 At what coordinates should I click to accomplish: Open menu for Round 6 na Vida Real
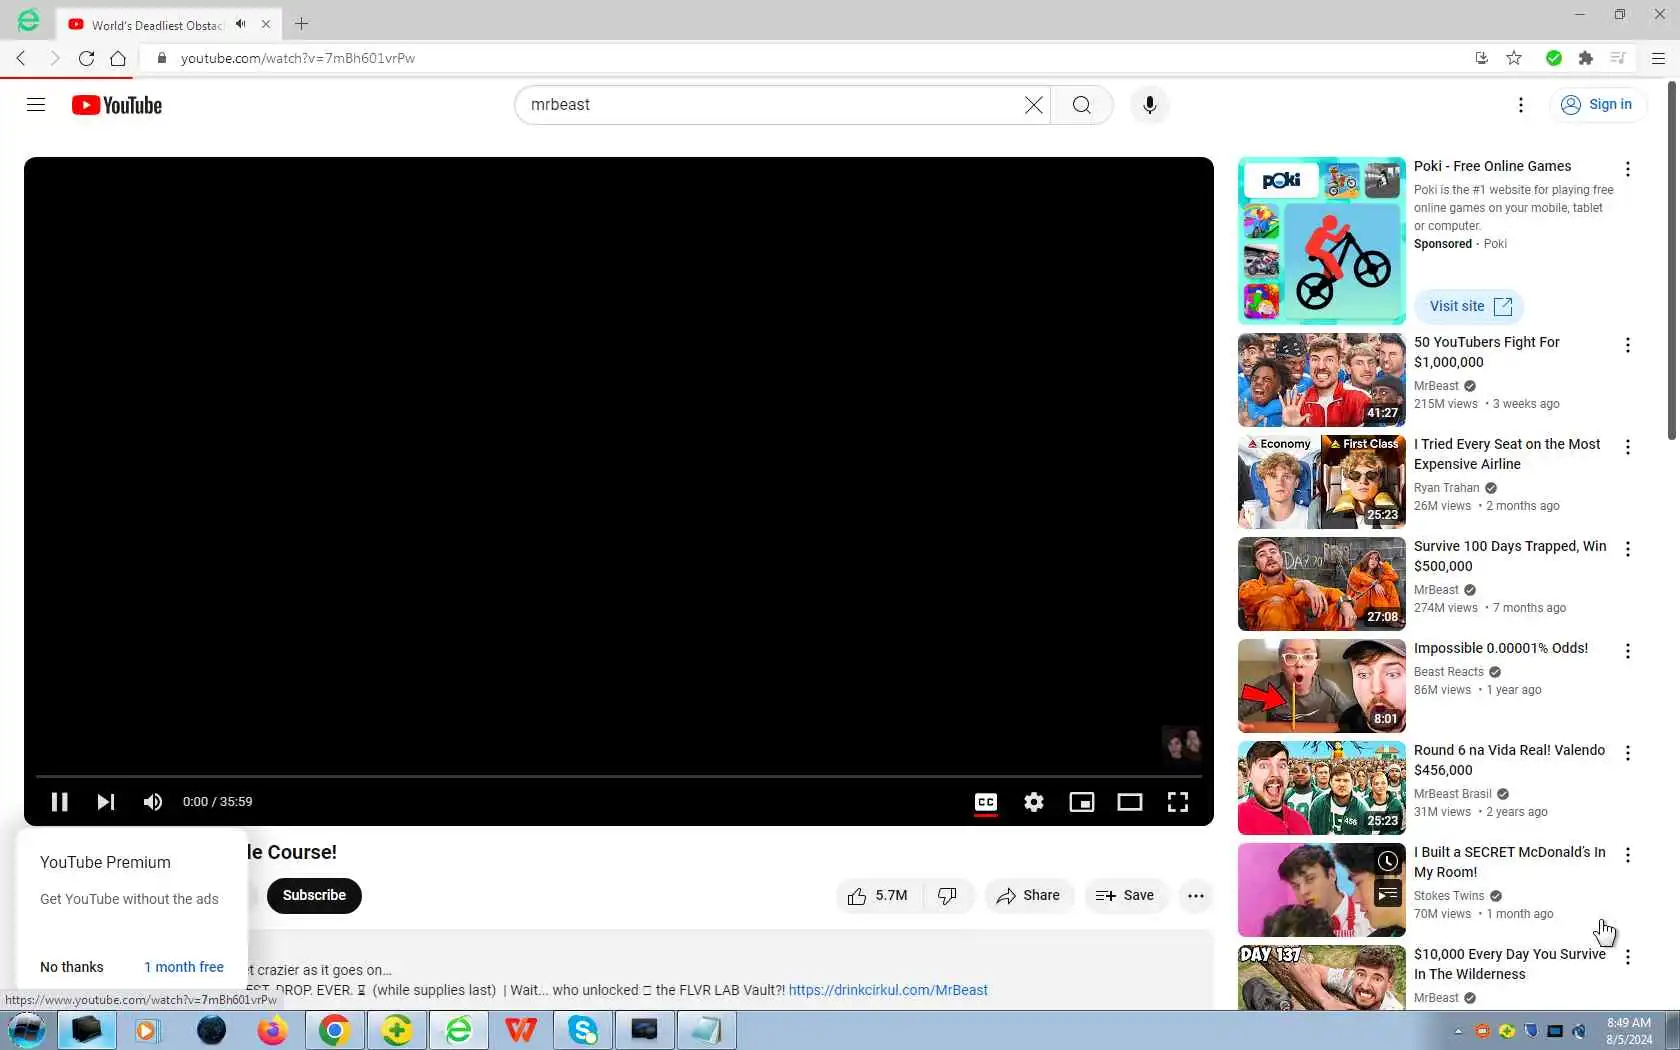tap(1628, 753)
